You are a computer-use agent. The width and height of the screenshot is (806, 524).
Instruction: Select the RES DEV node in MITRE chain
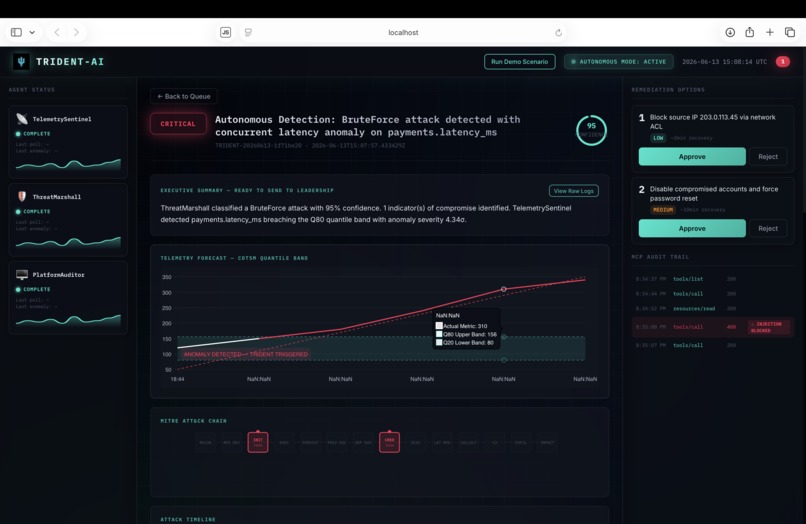point(231,442)
